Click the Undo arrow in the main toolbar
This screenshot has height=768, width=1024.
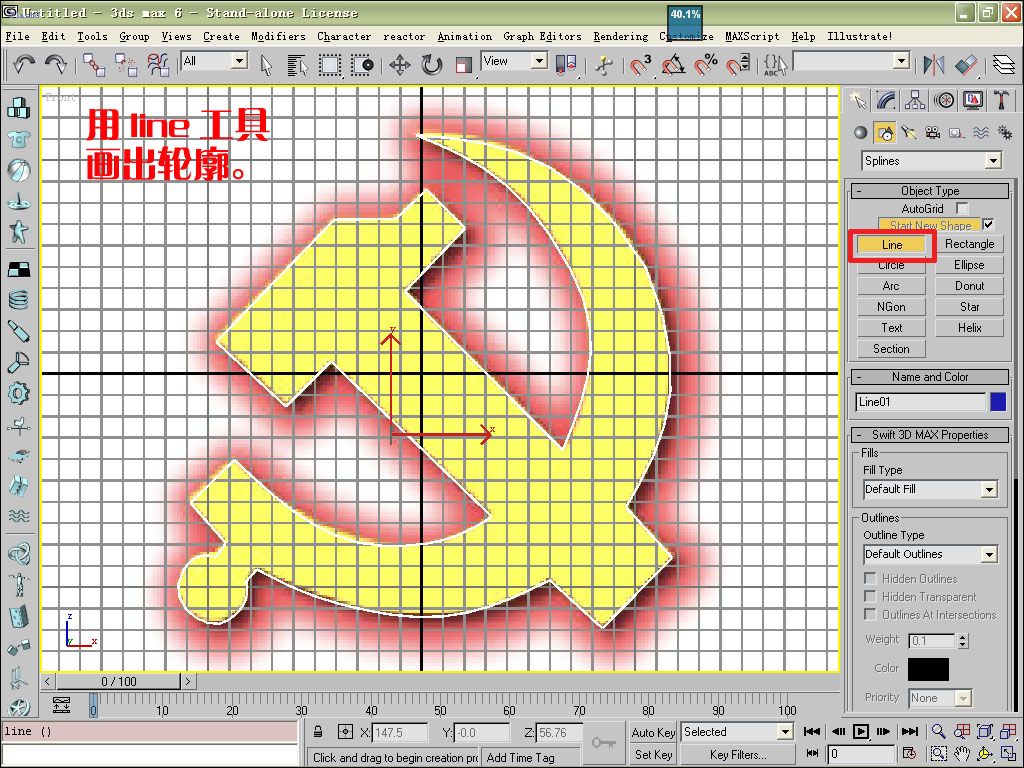[x=24, y=64]
